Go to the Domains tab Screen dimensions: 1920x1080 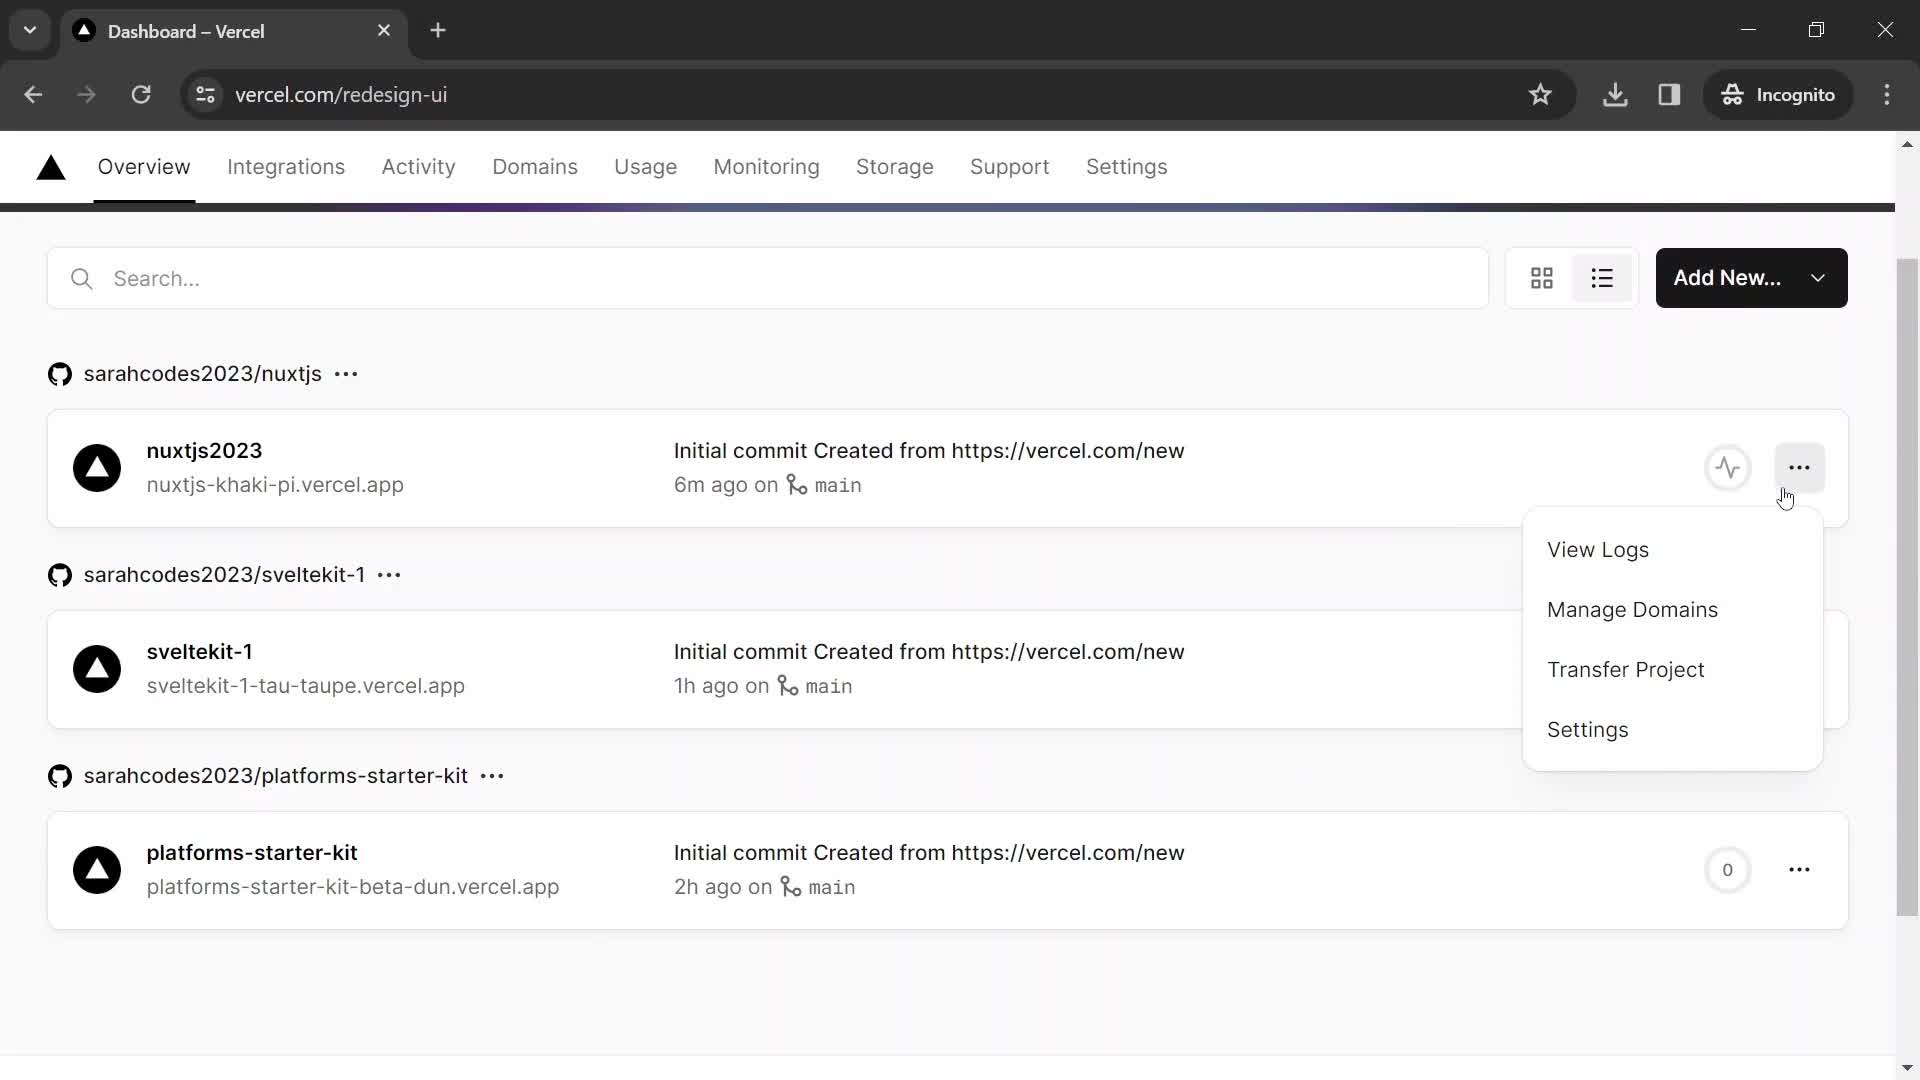coord(535,167)
